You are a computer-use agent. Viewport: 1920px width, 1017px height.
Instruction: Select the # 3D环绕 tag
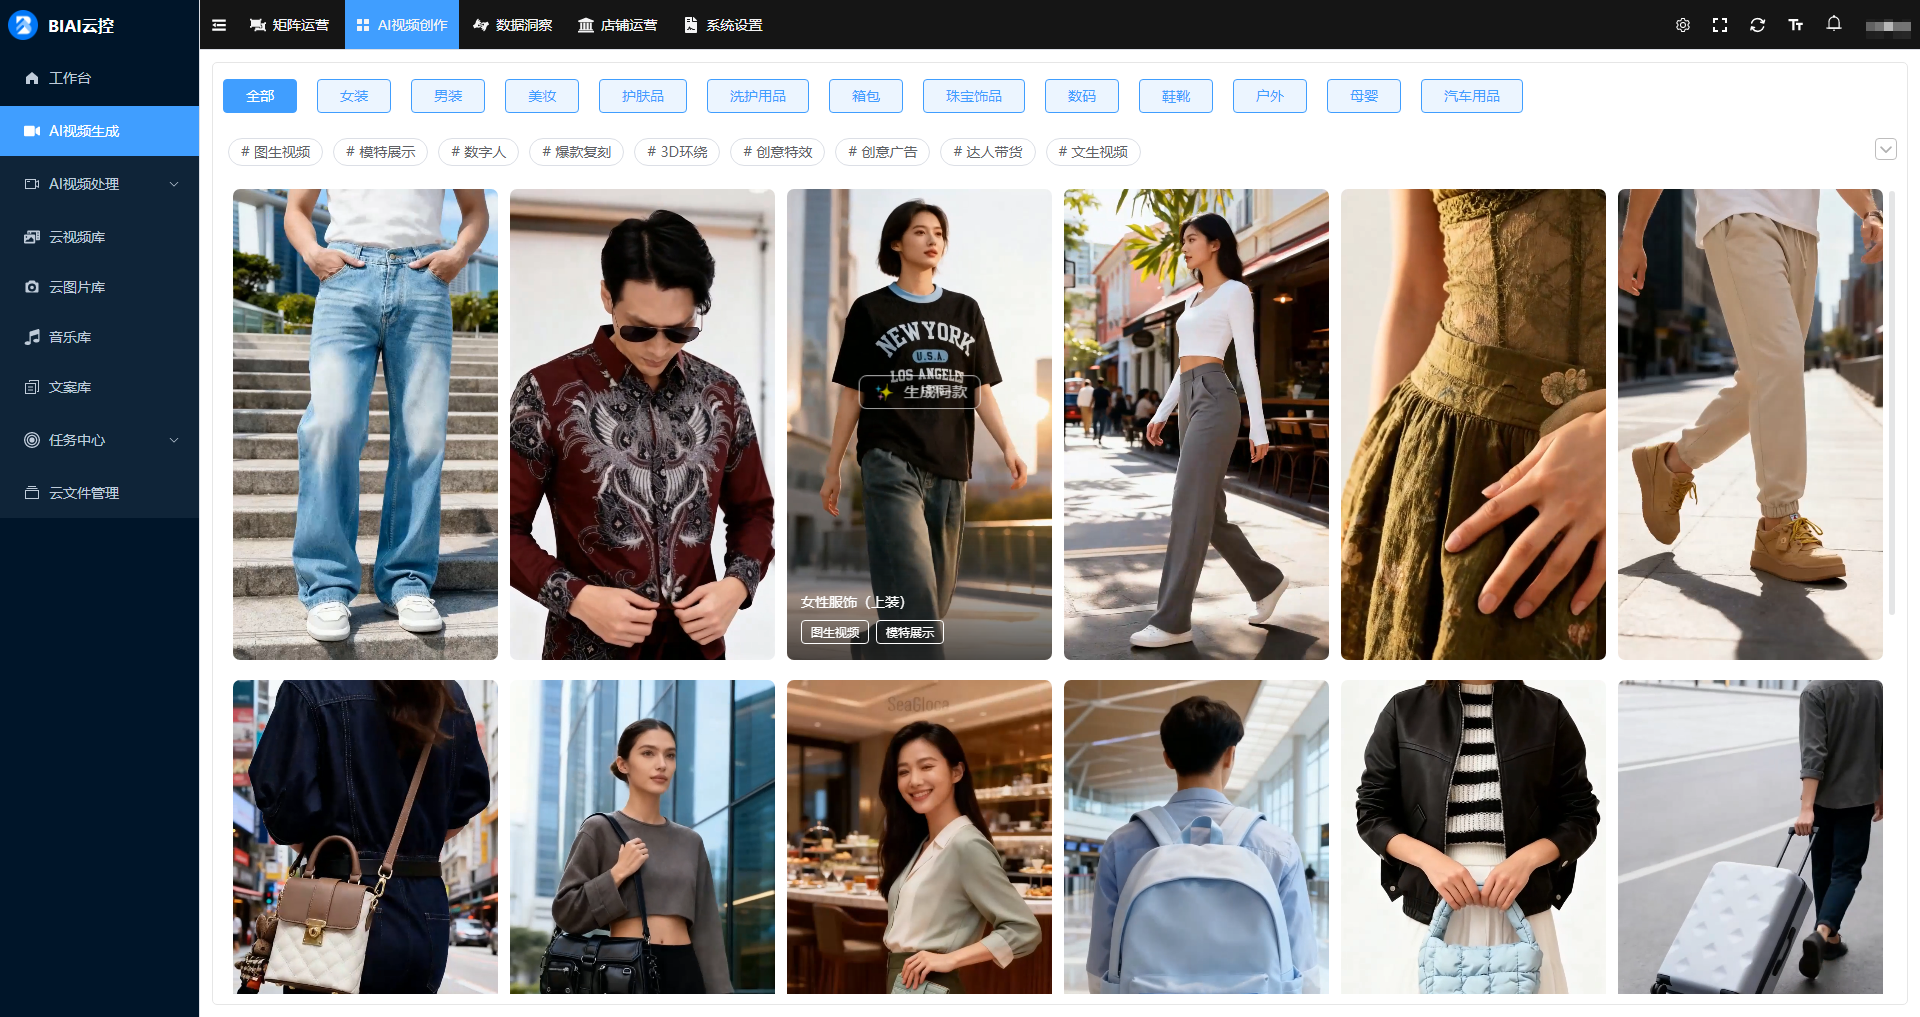[x=678, y=152]
